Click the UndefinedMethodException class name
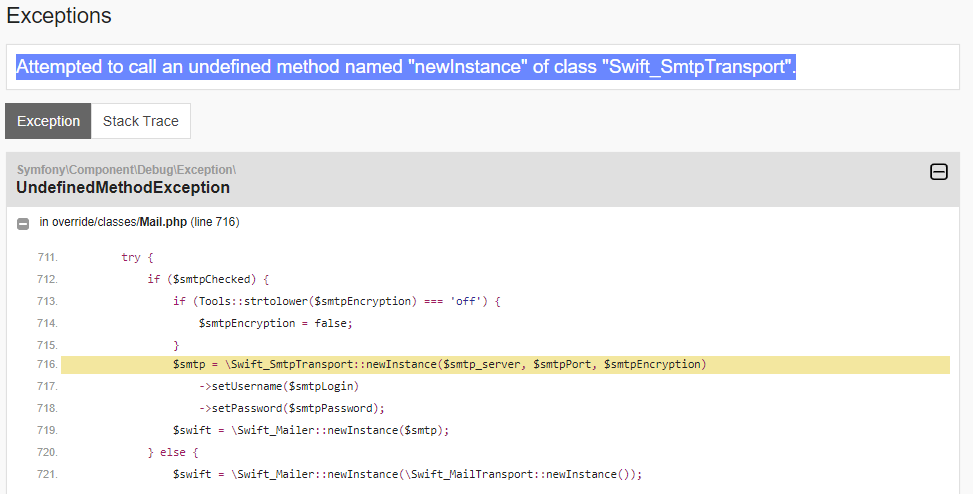Viewport: 973px width, 494px height. click(x=123, y=187)
